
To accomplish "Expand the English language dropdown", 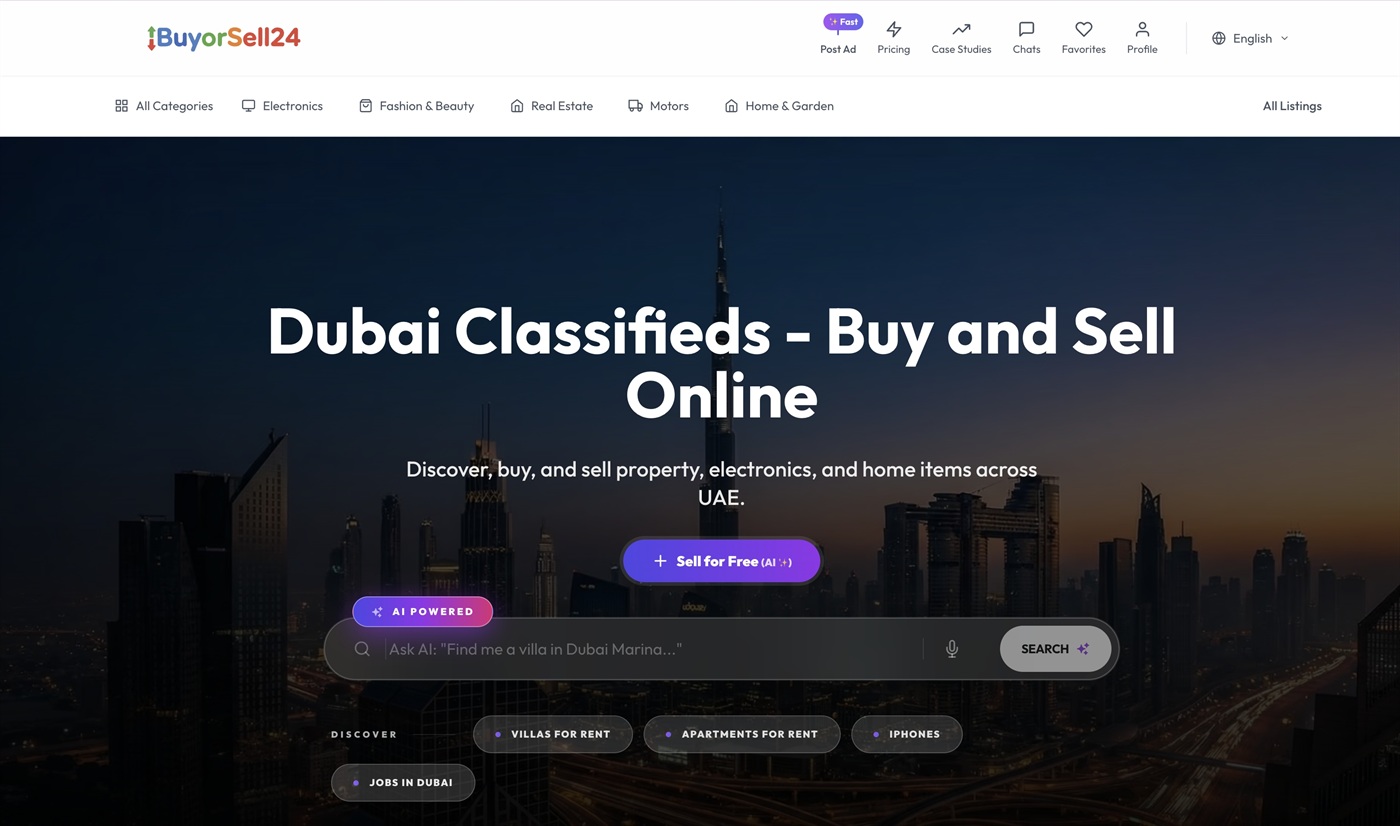I will 1250,38.
